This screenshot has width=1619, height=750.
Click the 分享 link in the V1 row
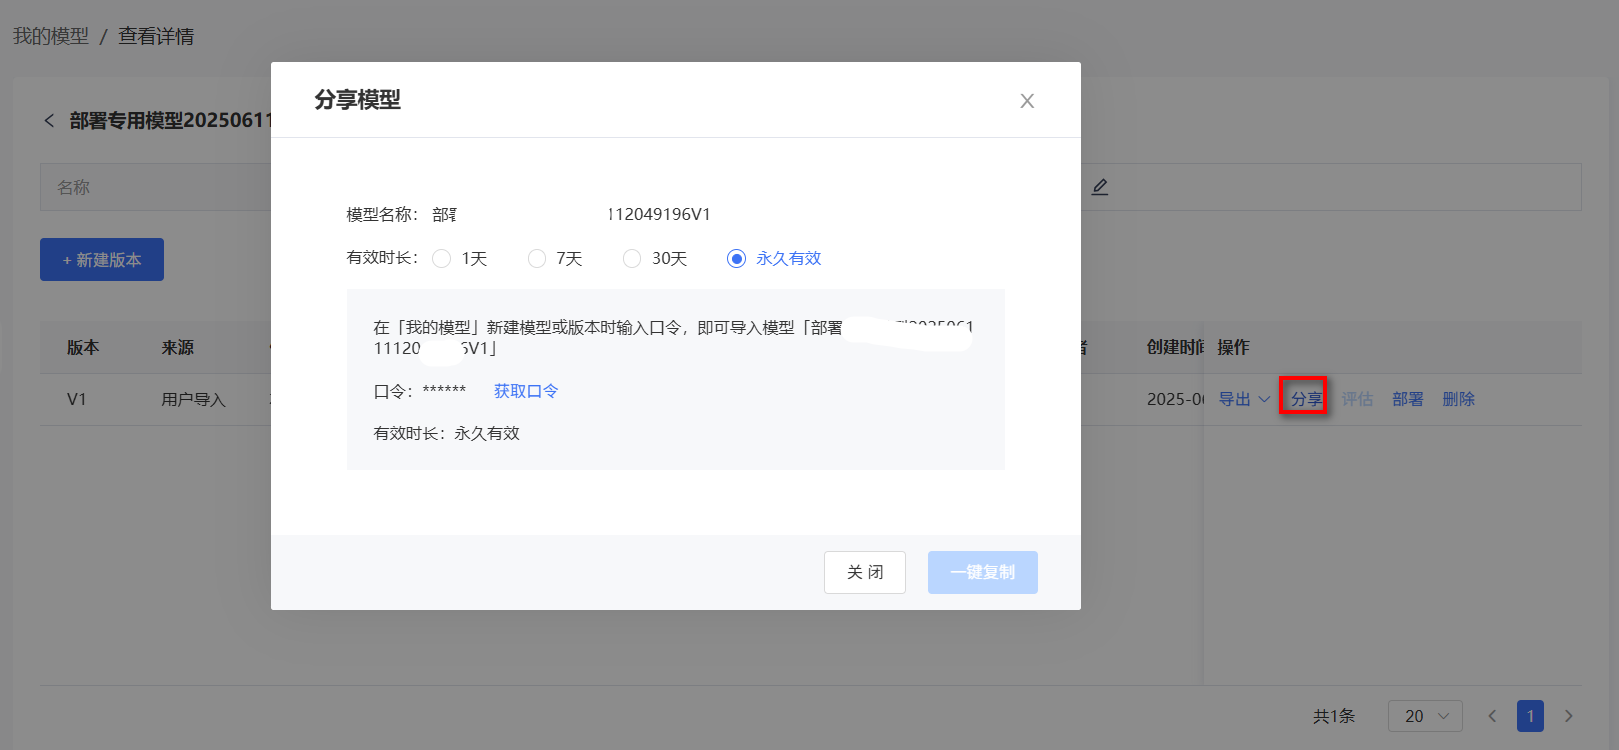click(1306, 399)
